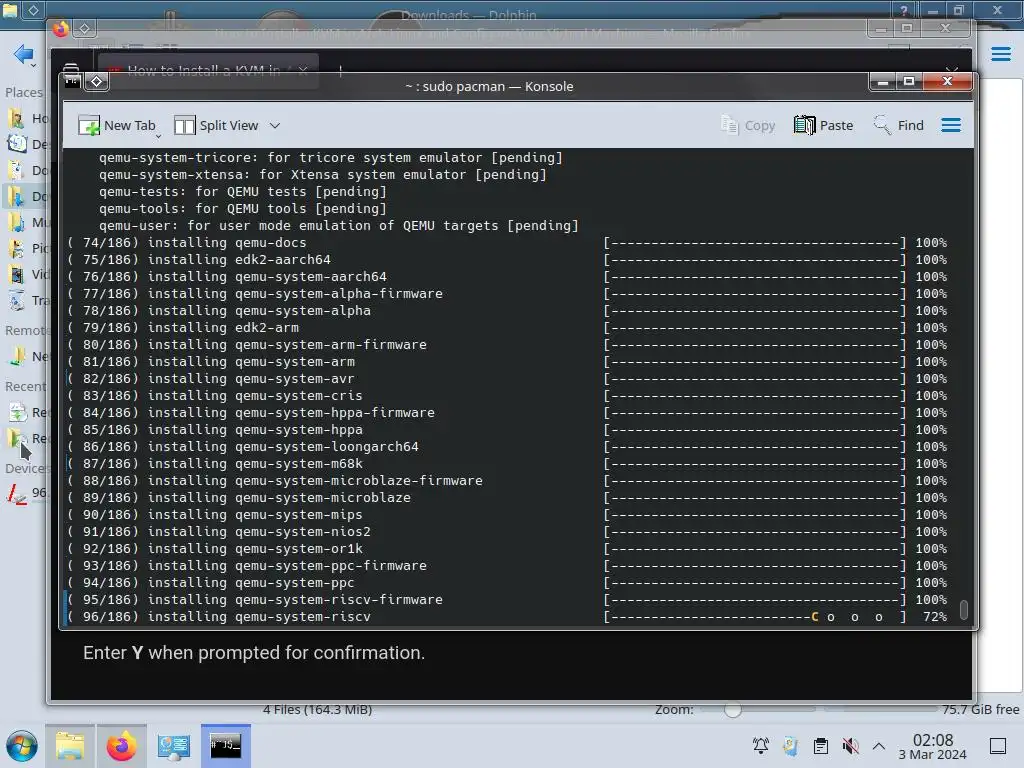The image size is (1024, 768).
Task: Open Find in Konsole
Action: [x=899, y=125]
